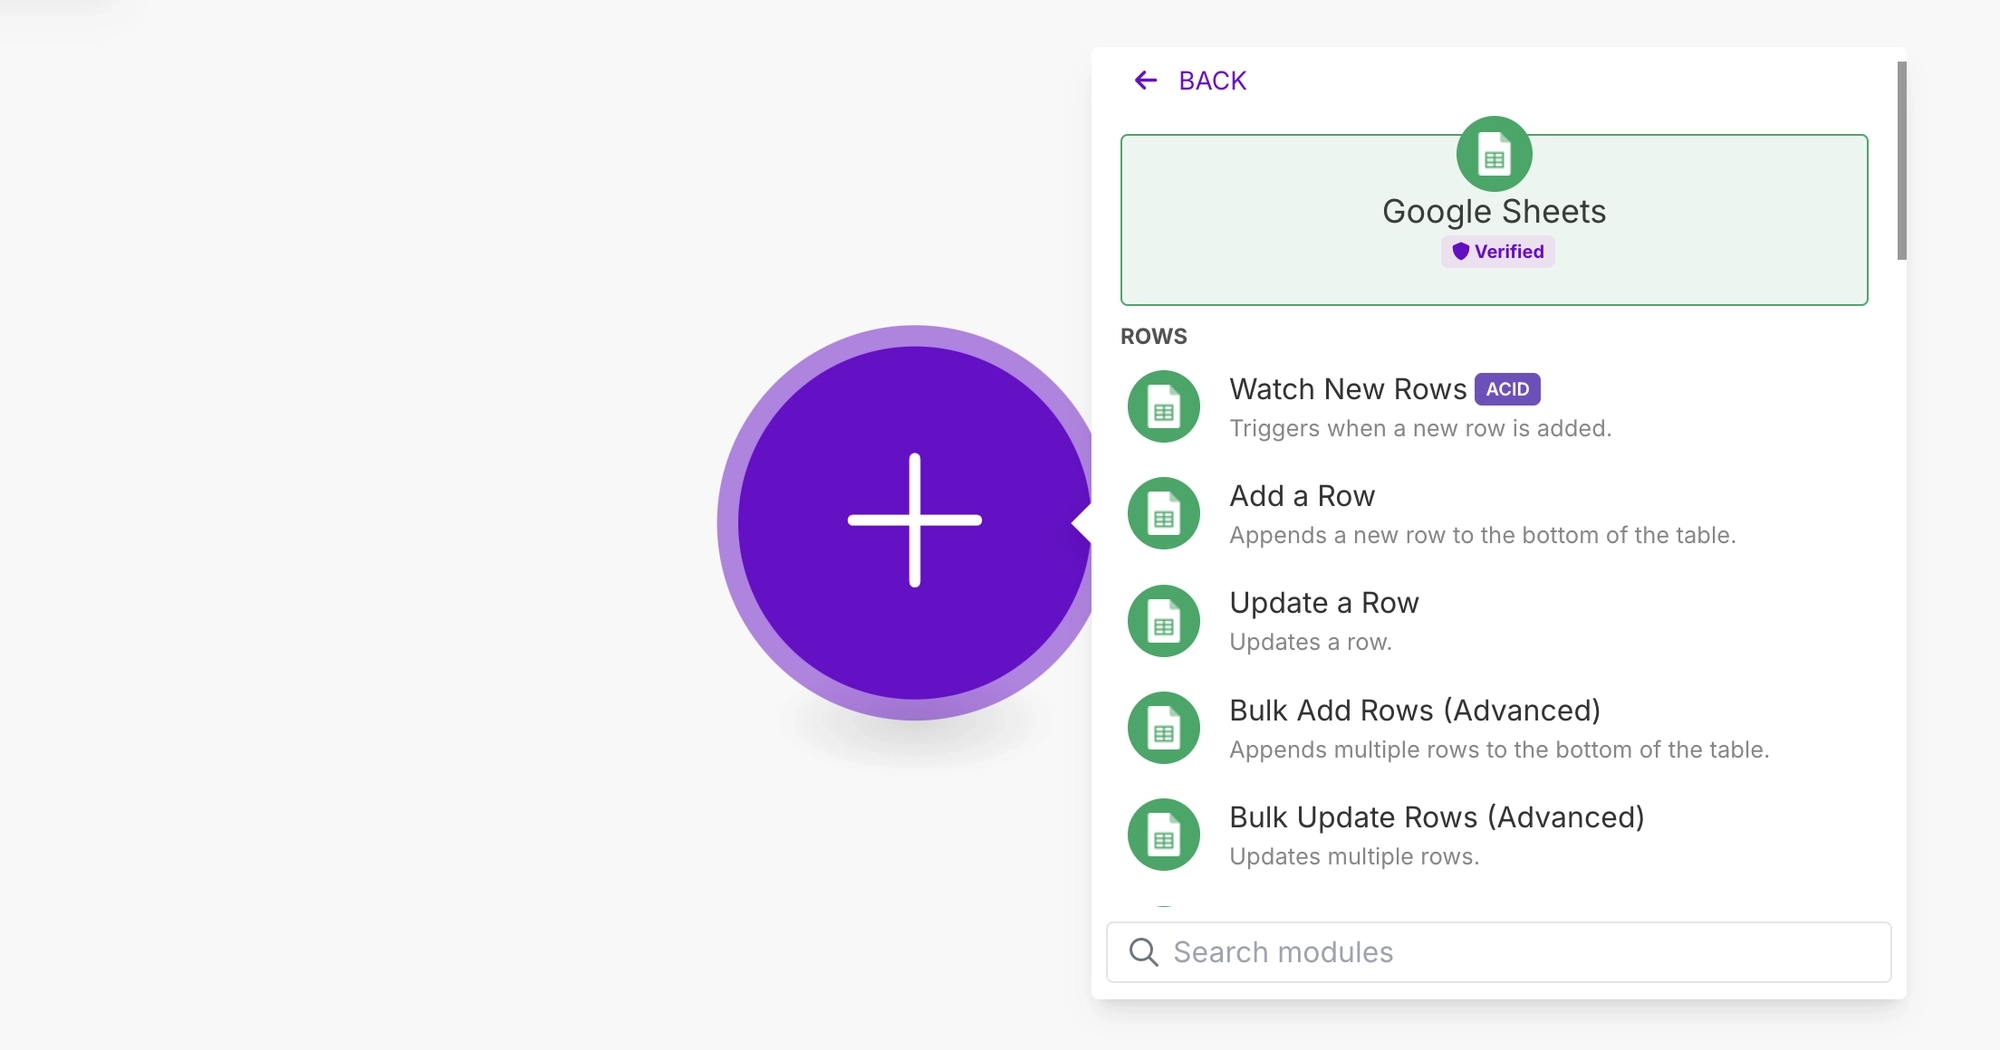Select Bulk Add Rows (Advanced) title
Screen dimensions: 2000x1050
[1414, 710]
